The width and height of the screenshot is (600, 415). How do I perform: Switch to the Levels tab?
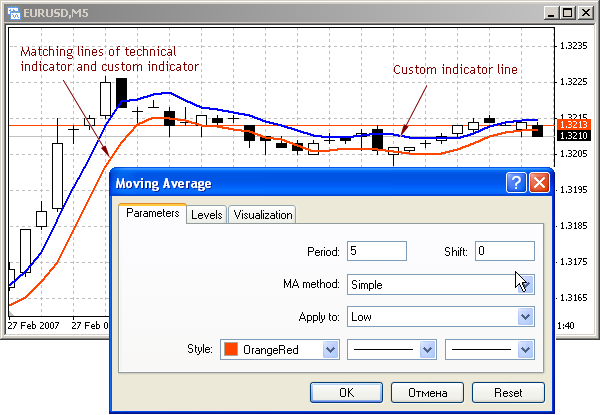(x=207, y=215)
